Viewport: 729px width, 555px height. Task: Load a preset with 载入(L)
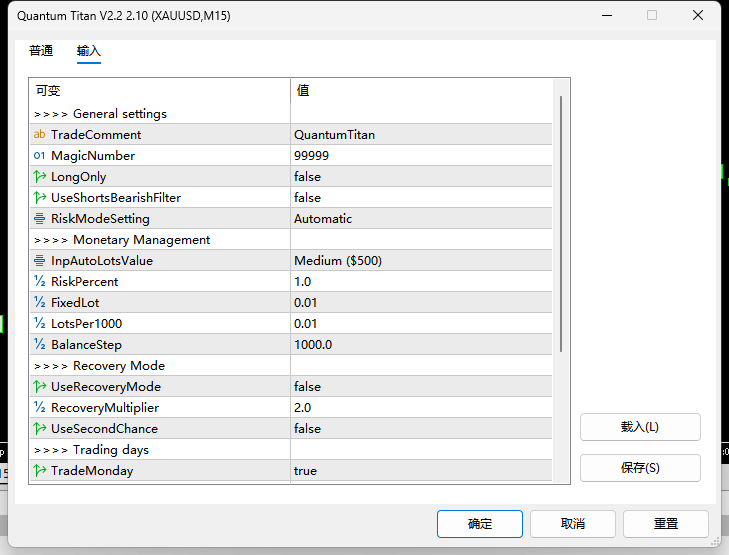tap(640, 427)
